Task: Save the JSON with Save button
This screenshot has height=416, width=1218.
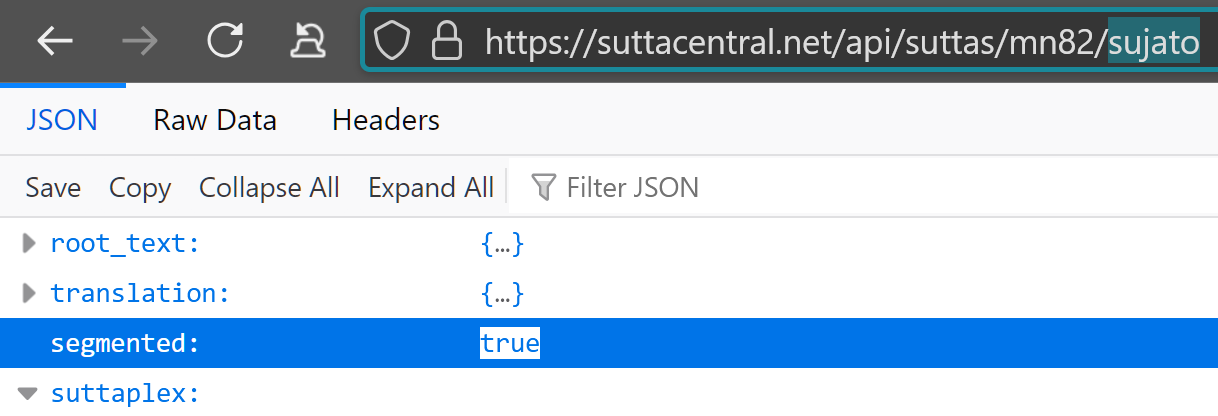Action: point(53,187)
